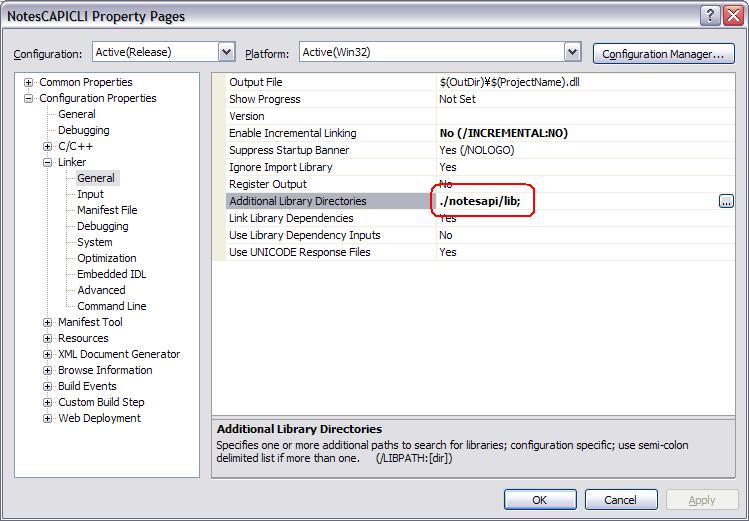This screenshot has height=521, width=749.
Task: Select Optimization under Linker
Action: click(x=107, y=258)
